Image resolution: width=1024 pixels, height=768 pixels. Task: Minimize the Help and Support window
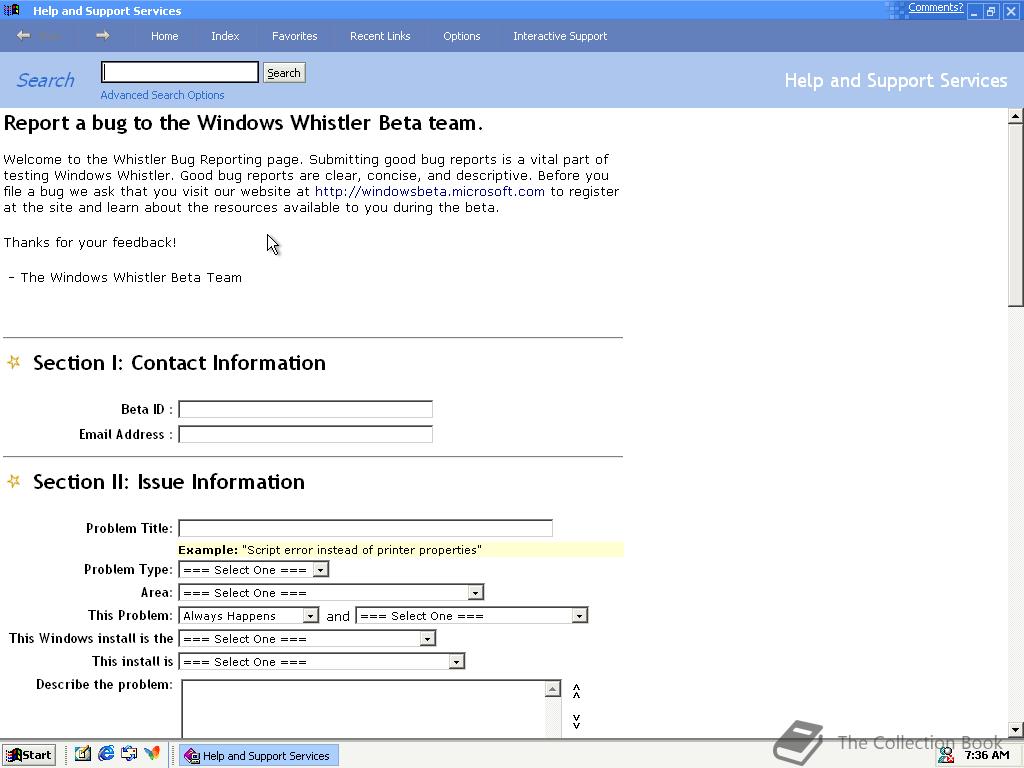click(x=974, y=12)
